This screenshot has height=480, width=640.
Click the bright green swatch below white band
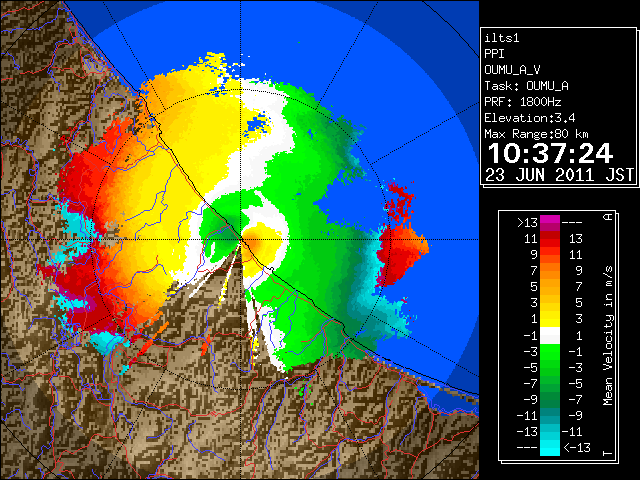point(550,351)
